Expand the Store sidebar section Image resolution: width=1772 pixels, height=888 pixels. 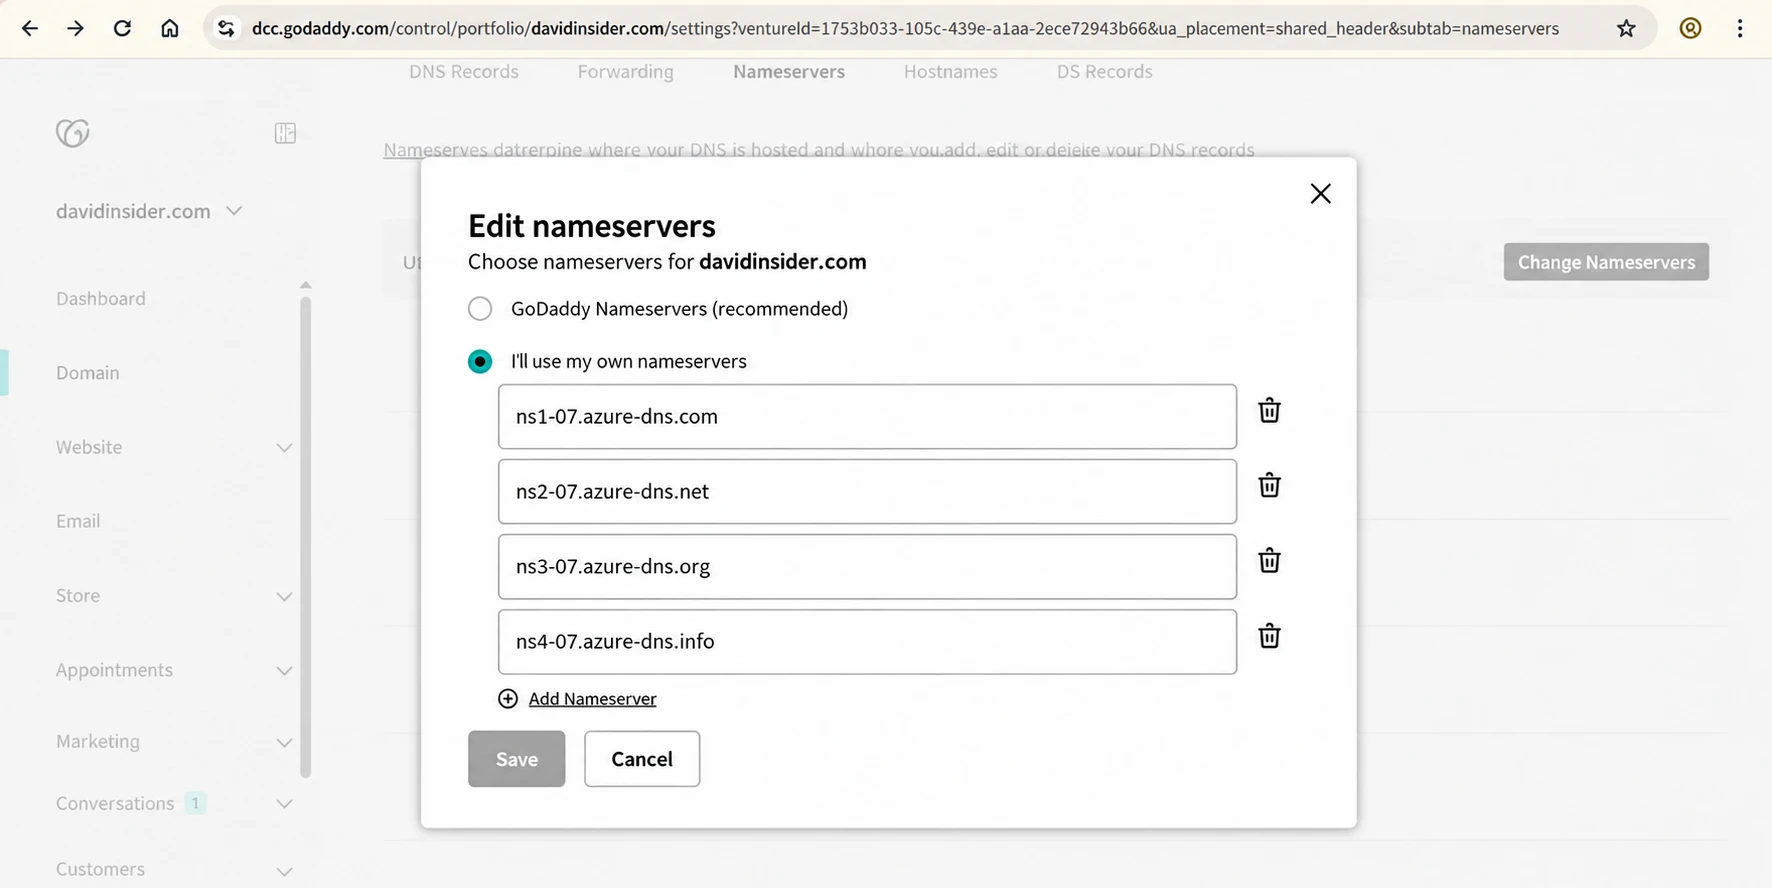click(284, 596)
